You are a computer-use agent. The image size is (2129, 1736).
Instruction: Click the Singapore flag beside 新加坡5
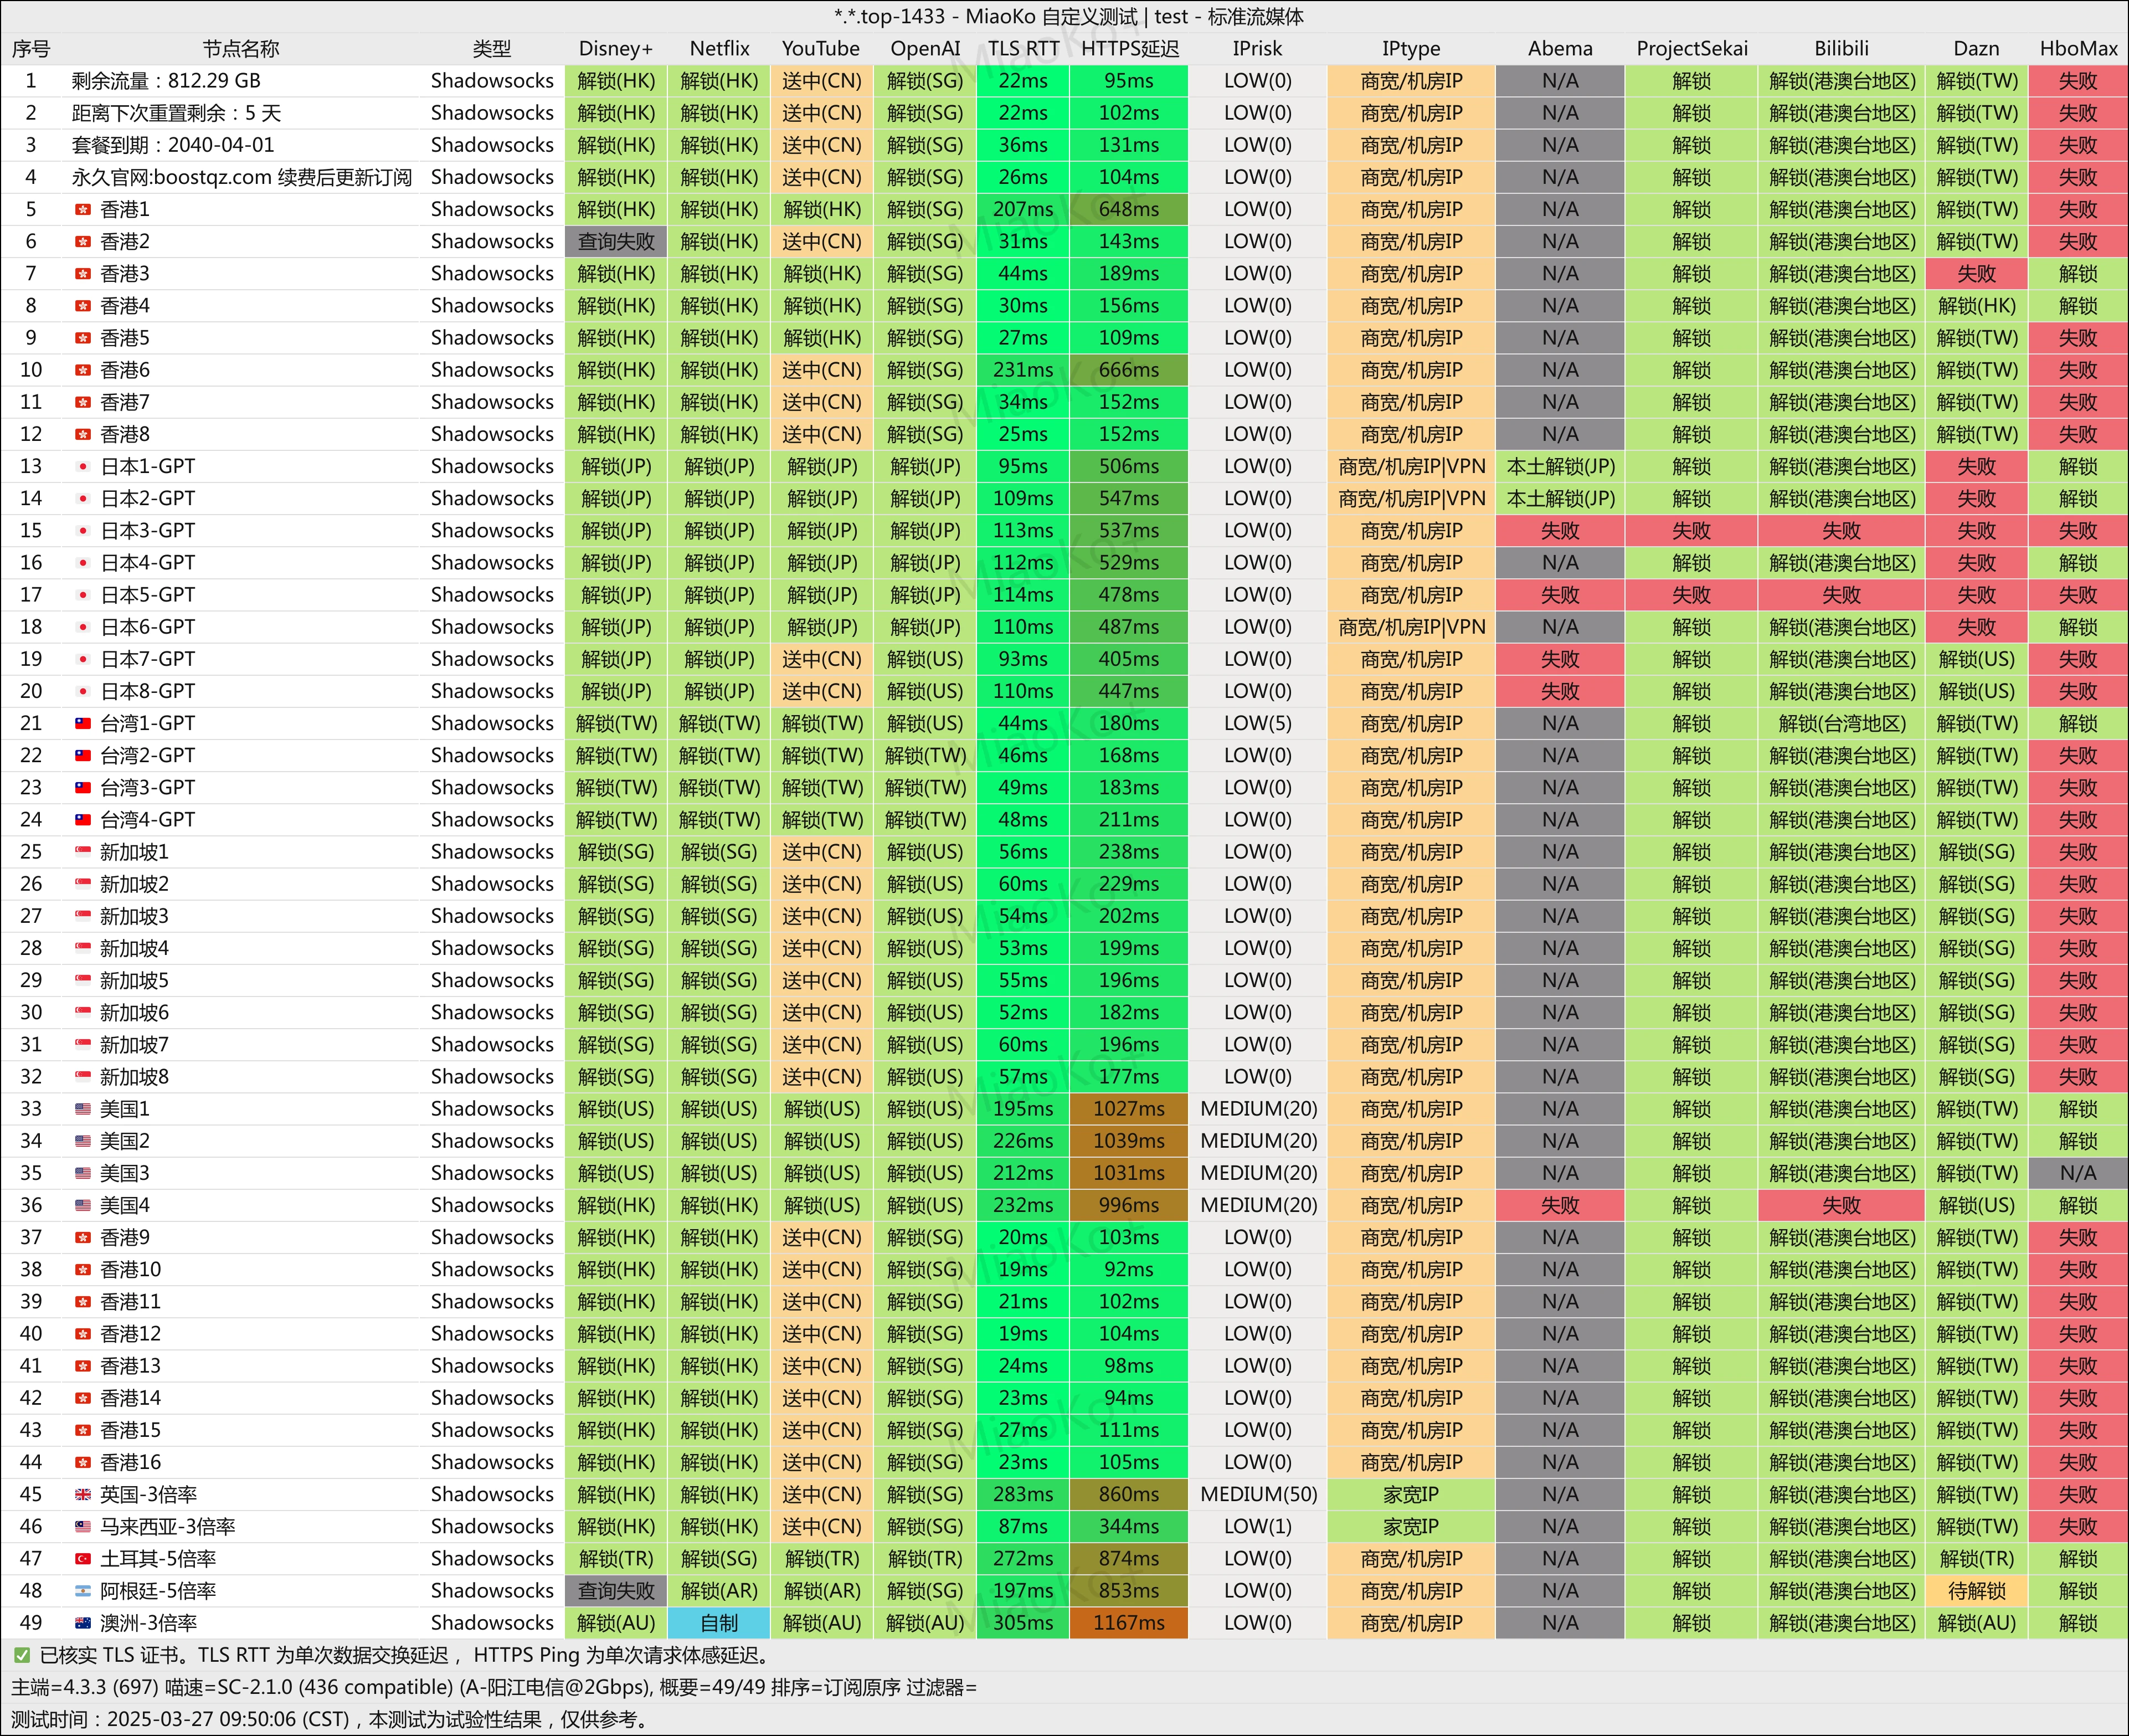point(83,980)
